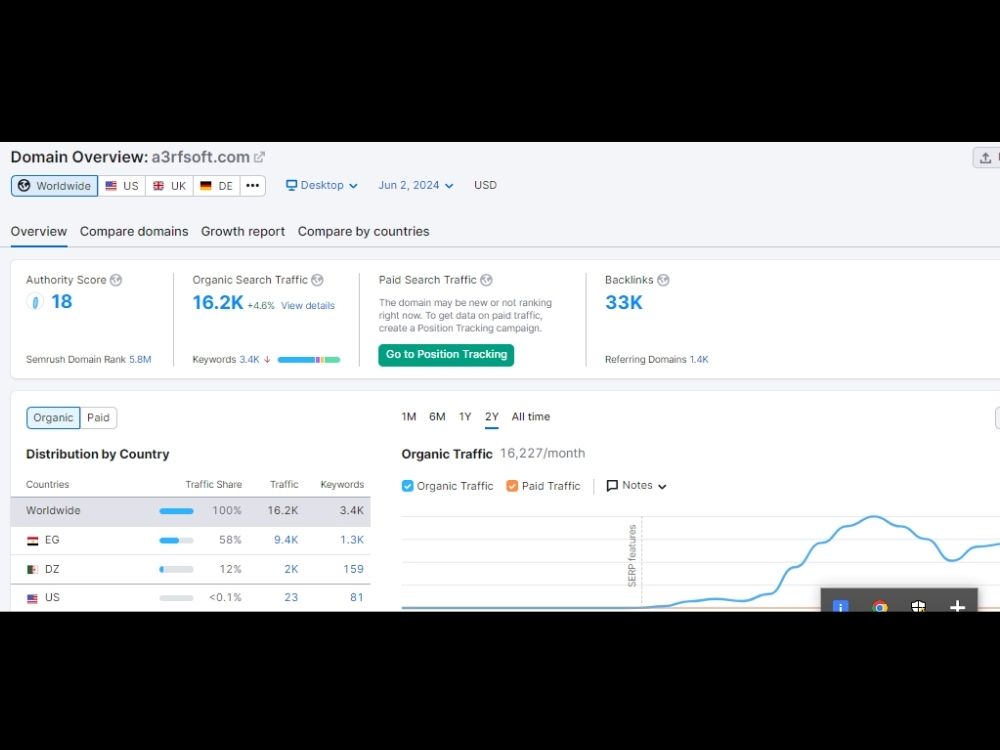Select the 1M time range
This screenshot has height=750, width=1000.
click(409, 416)
